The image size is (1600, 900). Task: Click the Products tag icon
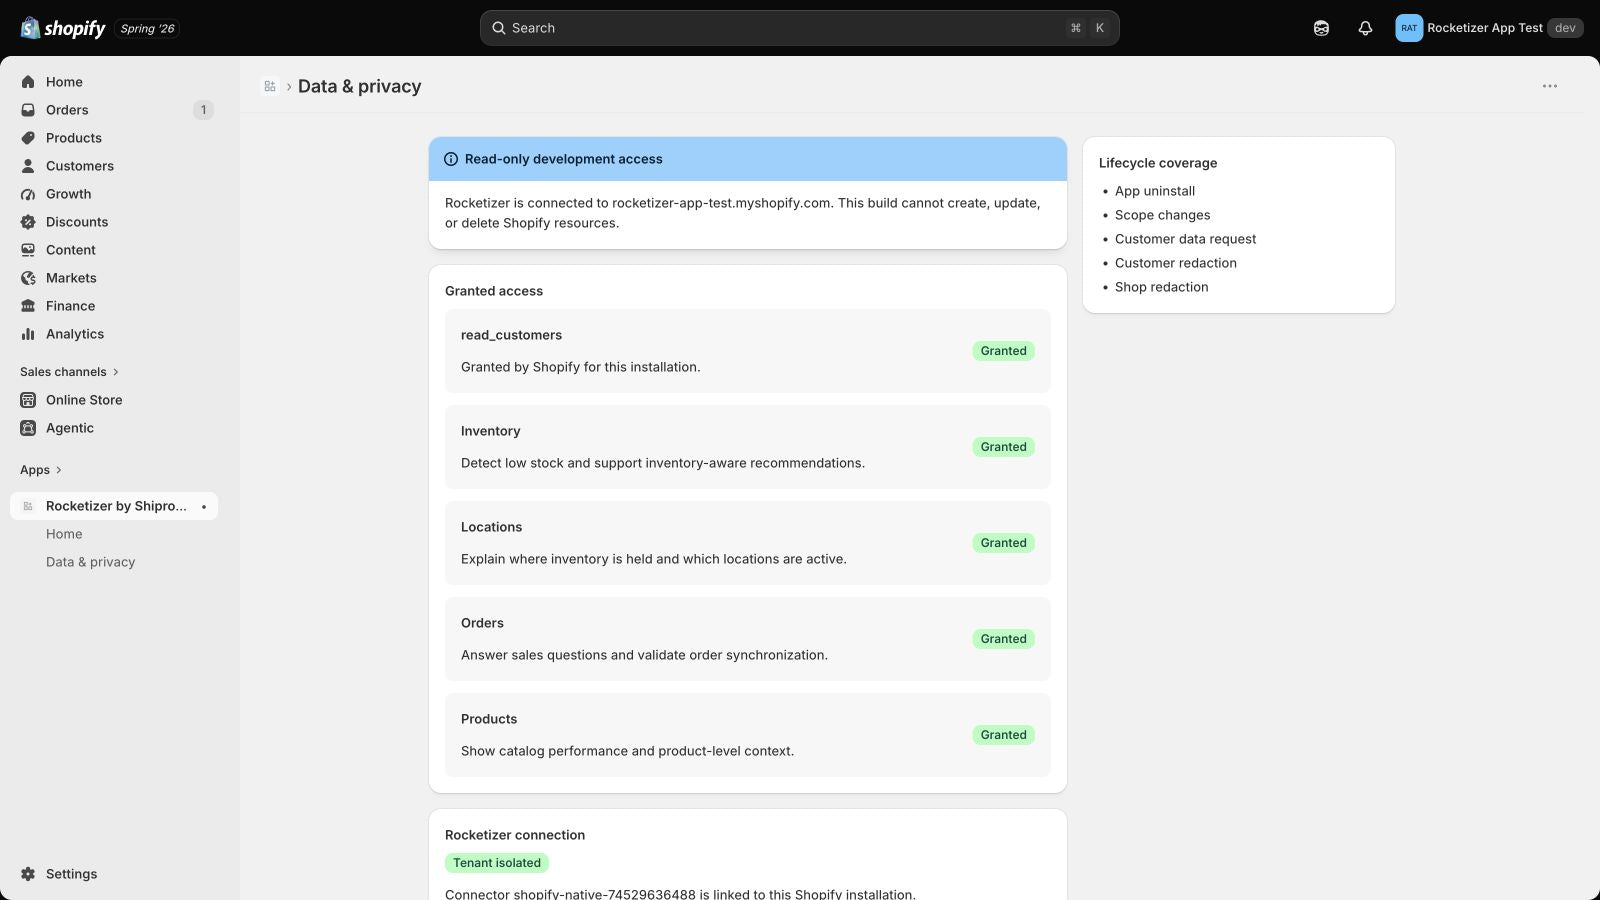pos(28,138)
